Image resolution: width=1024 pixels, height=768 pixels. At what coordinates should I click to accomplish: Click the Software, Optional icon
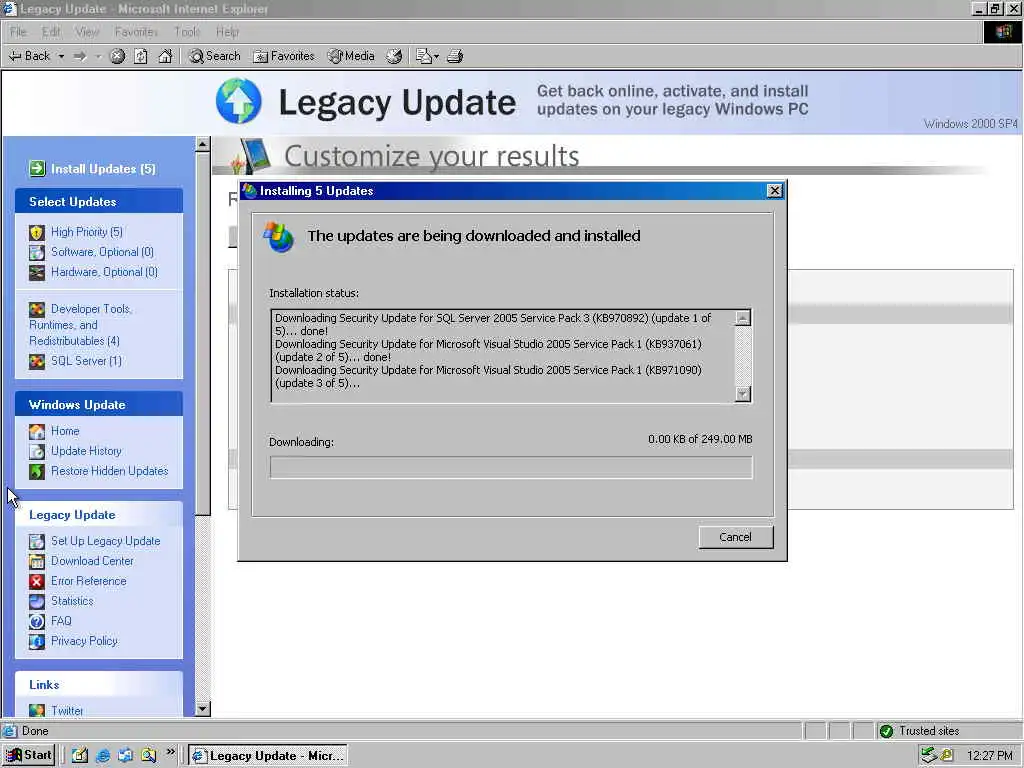click(x=37, y=253)
